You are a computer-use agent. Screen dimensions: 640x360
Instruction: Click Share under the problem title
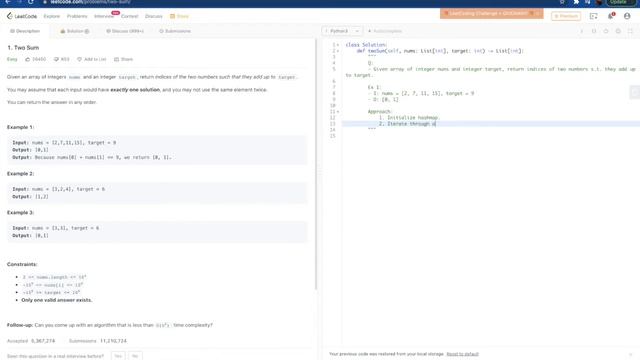123,59
